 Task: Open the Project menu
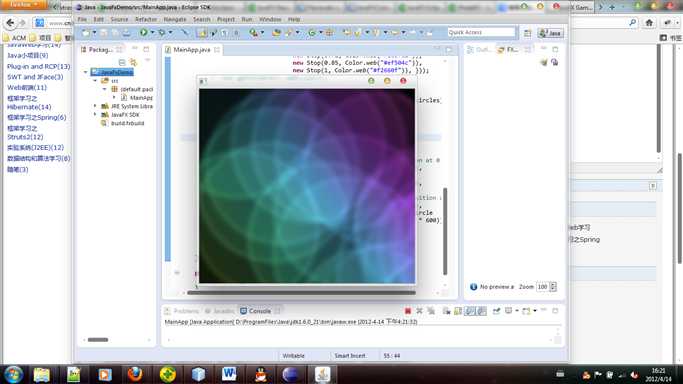pyautogui.click(x=226, y=19)
